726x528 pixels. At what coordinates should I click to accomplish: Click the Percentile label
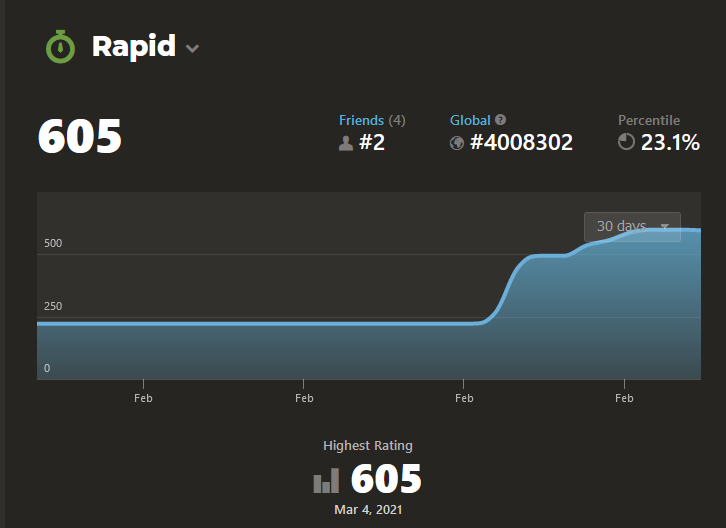pos(649,120)
